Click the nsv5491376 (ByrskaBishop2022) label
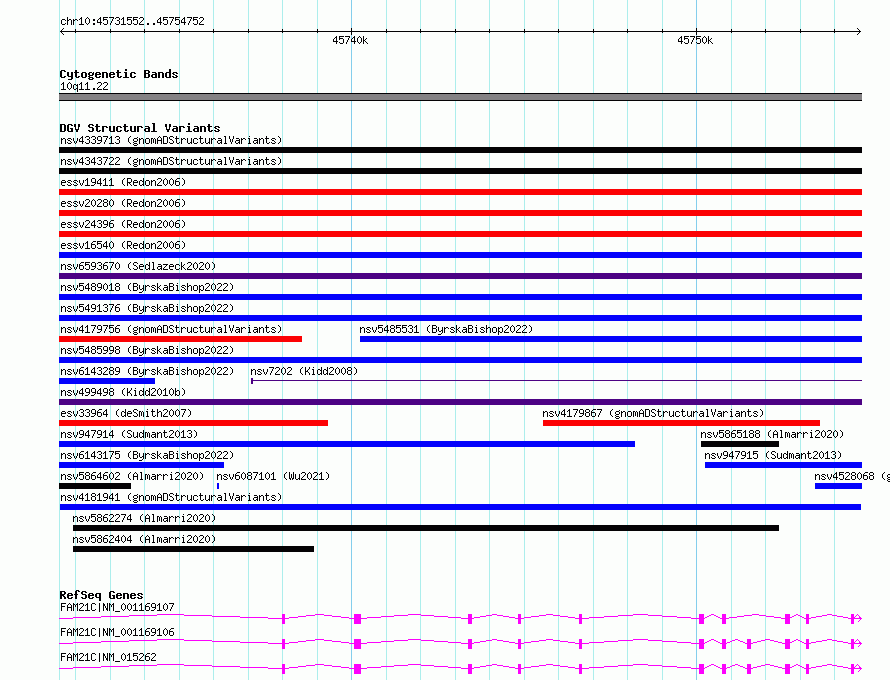Viewport: 890px width, 680px height. click(x=147, y=308)
